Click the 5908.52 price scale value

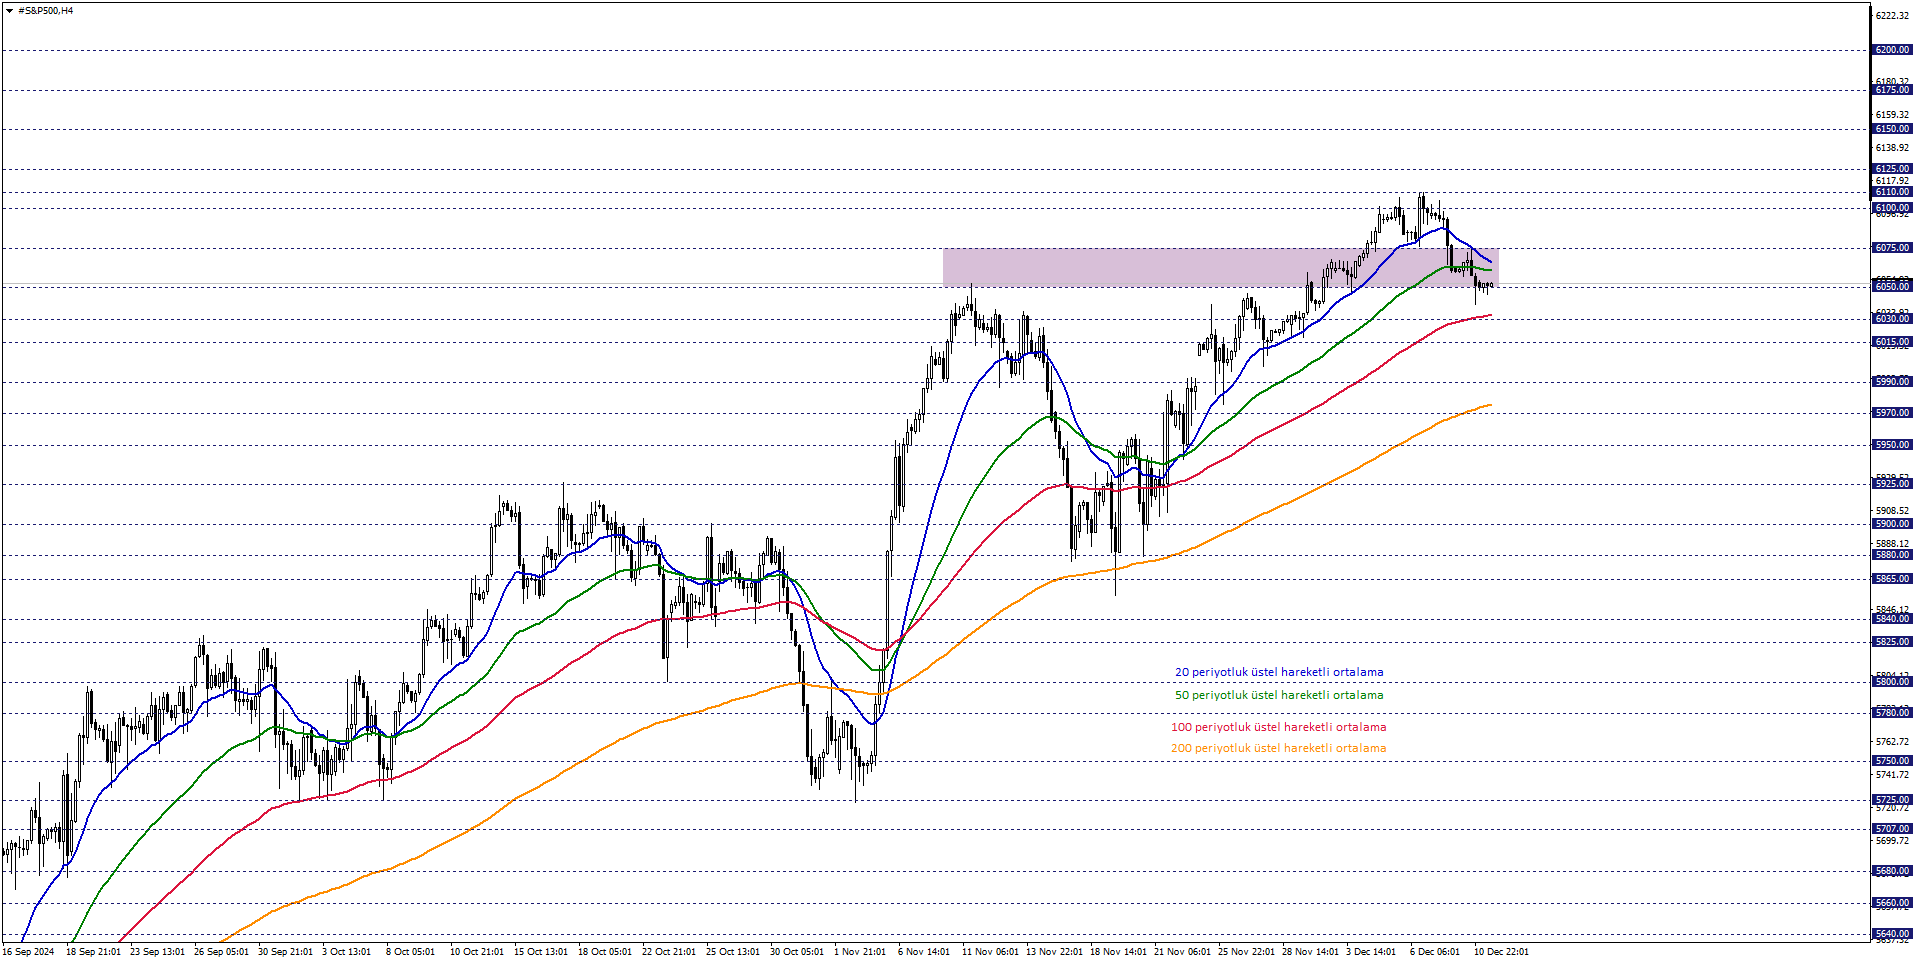tap(1893, 511)
